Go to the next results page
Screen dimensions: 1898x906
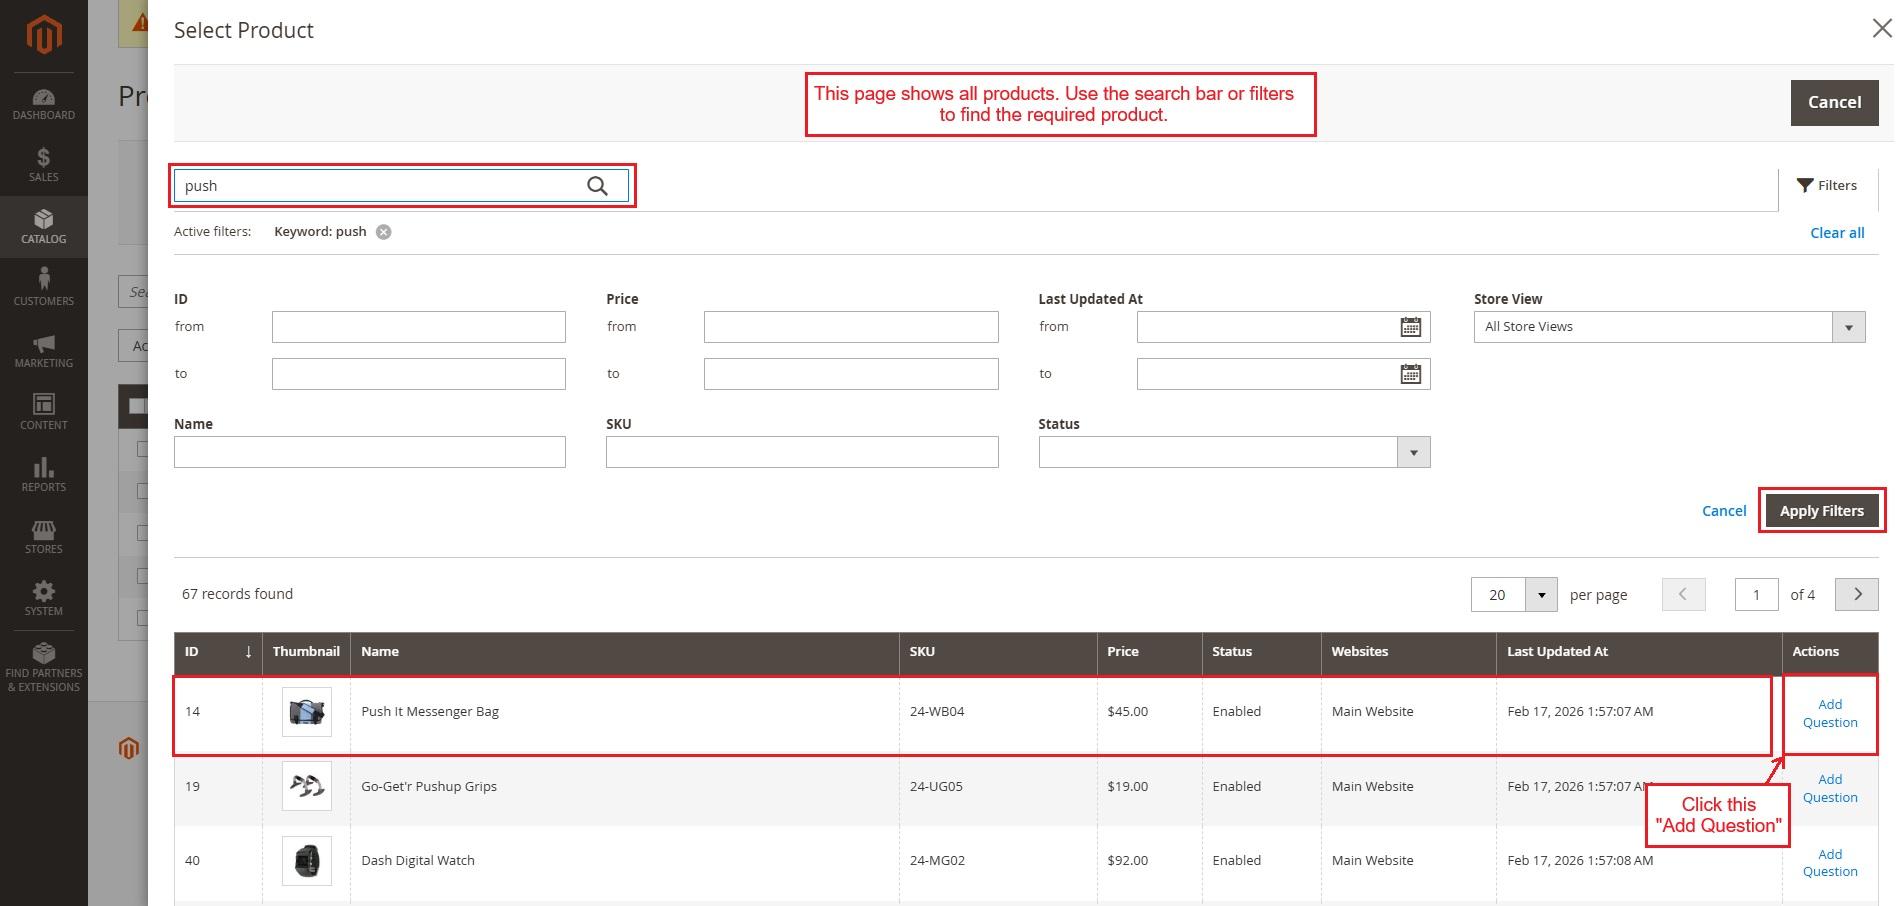pos(1857,594)
